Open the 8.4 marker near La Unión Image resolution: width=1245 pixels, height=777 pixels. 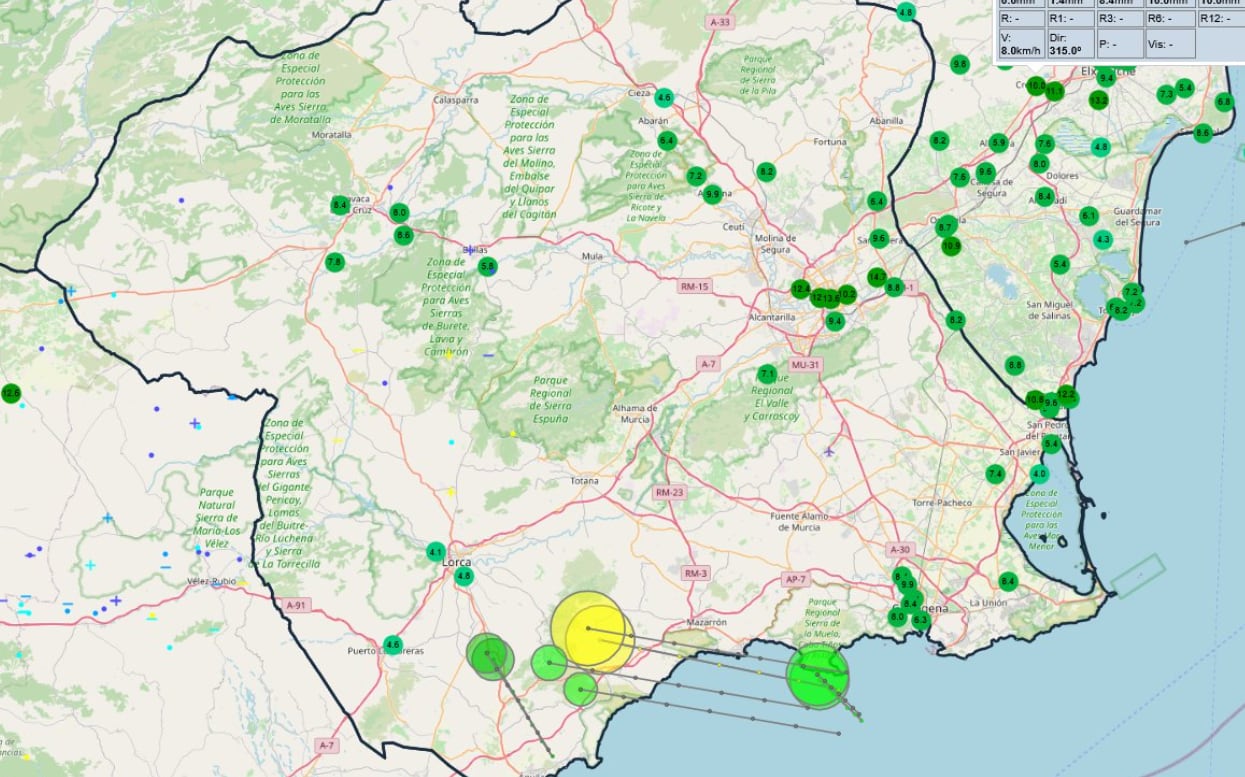tap(1007, 581)
